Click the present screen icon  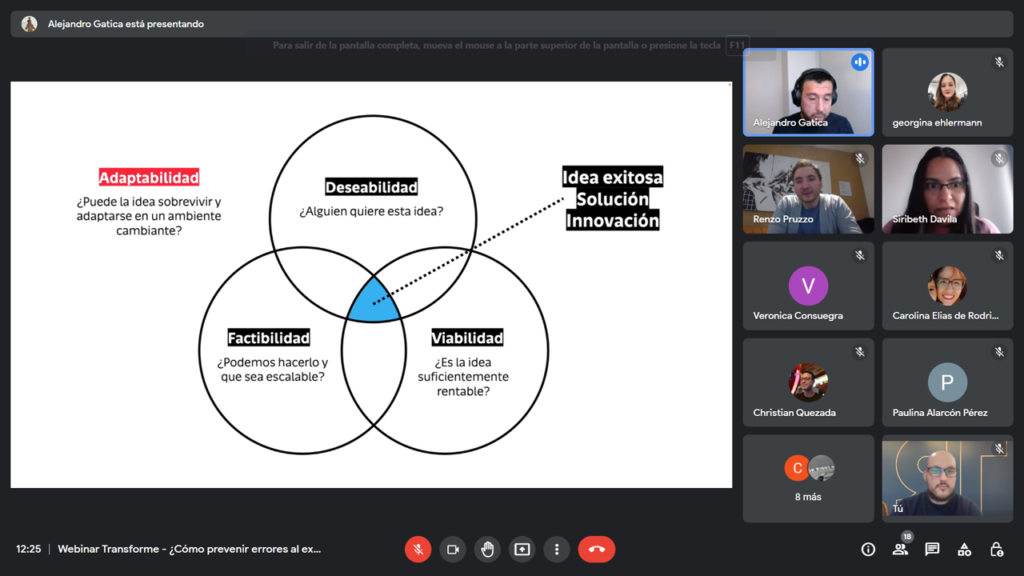(522, 549)
